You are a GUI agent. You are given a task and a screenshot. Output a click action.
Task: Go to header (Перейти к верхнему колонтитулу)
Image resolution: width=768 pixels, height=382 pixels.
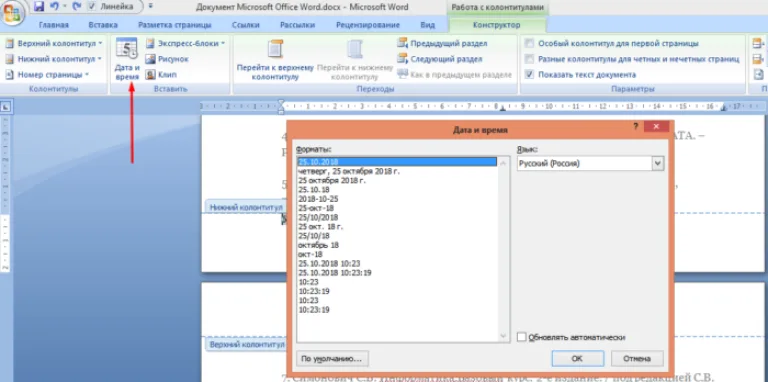tap(275, 59)
